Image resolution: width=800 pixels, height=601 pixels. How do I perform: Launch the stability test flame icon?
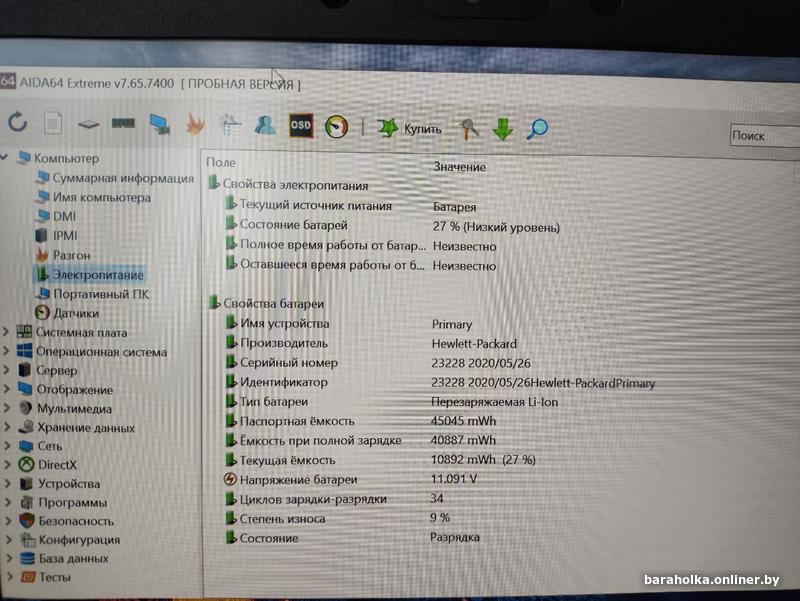(x=194, y=124)
